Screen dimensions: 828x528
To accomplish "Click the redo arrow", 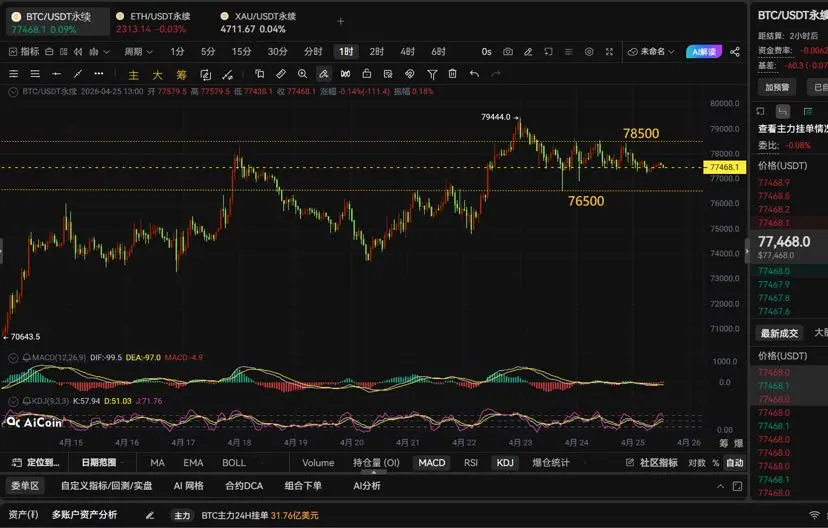I will [495, 74].
